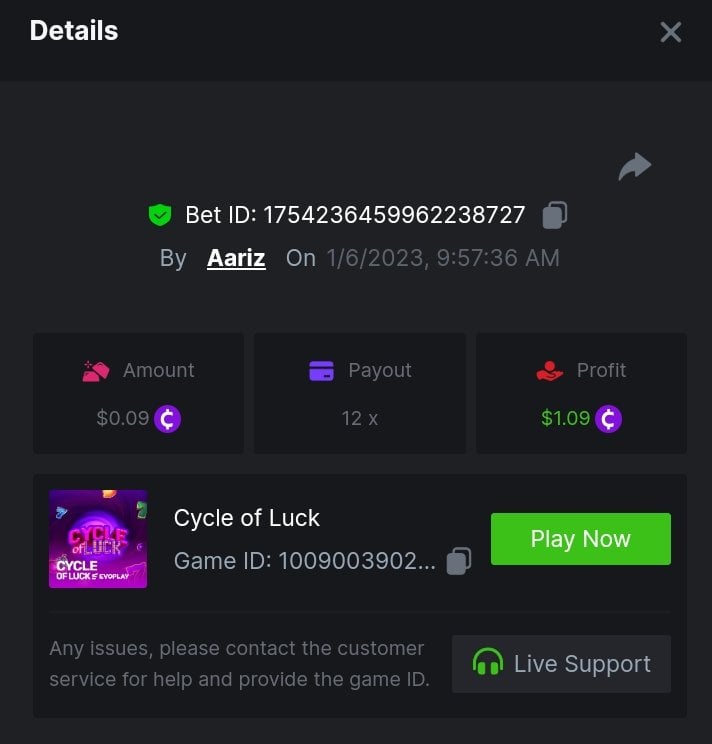The width and height of the screenshot is (712, 744).
Task: Click the coin icon beside $0.09
Action: [167, 419]
